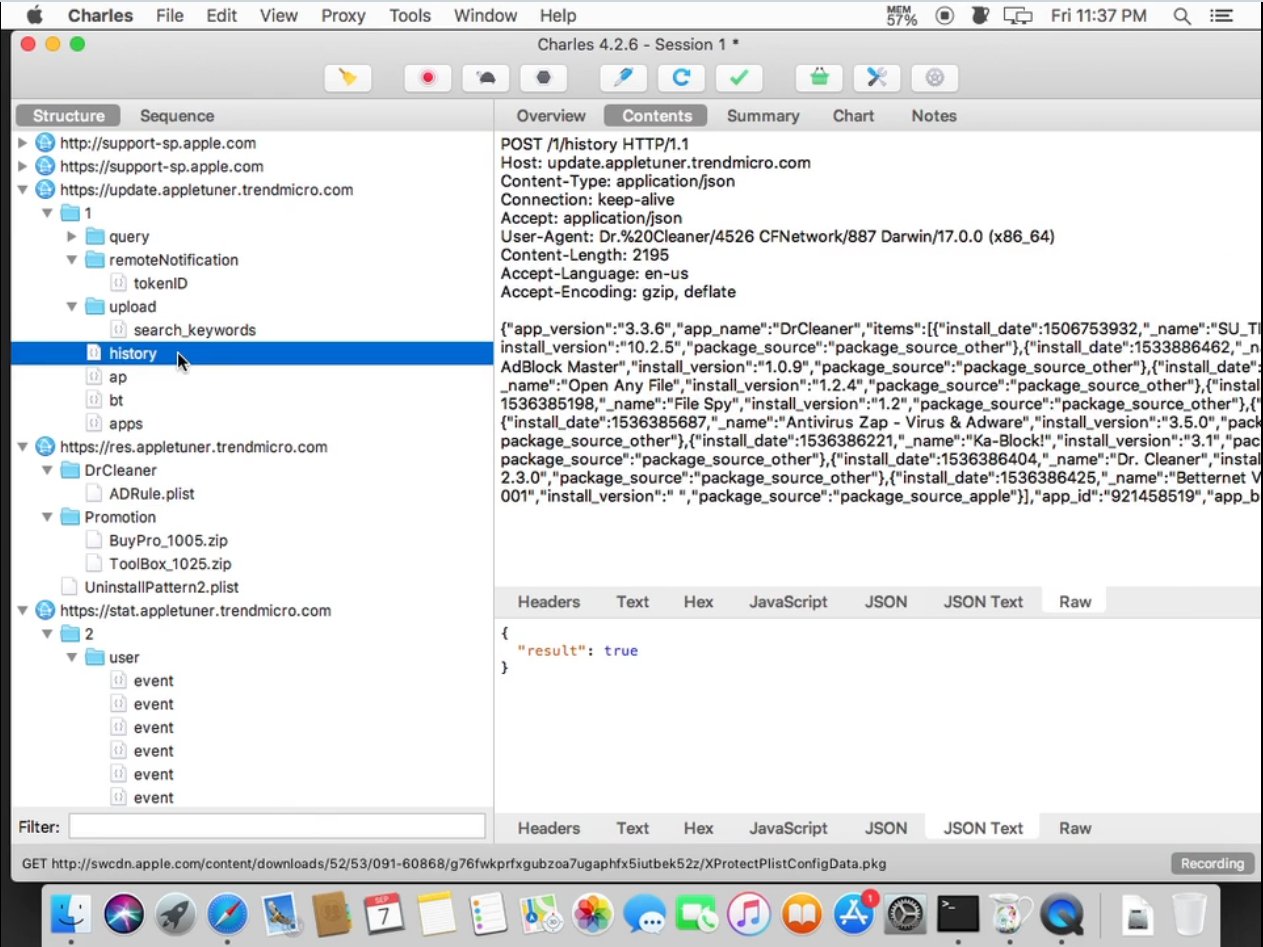Collapse the Promotion folder

point(47,517)
